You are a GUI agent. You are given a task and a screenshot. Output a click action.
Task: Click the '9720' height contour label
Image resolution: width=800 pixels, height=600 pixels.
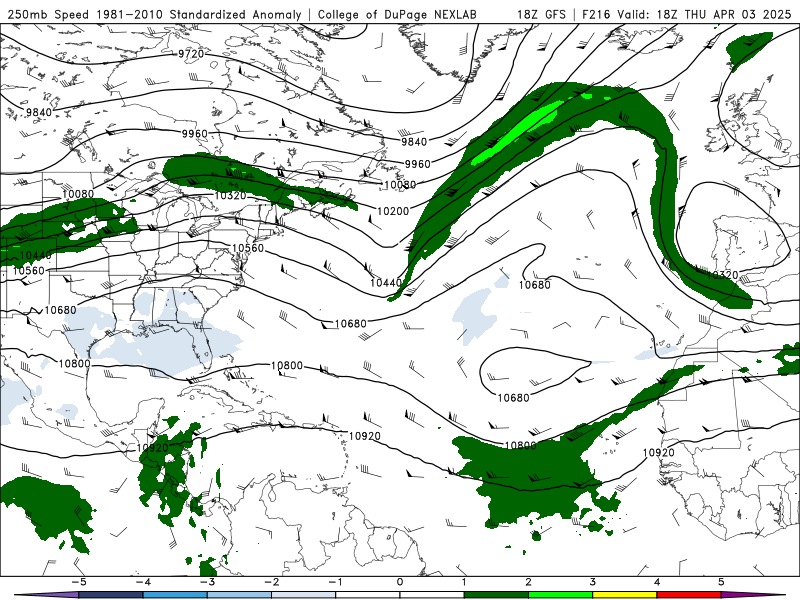(x=191, y=54)
